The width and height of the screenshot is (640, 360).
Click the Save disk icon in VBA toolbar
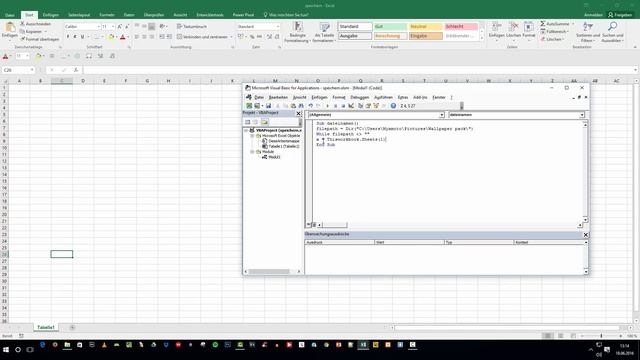(268, 106)
